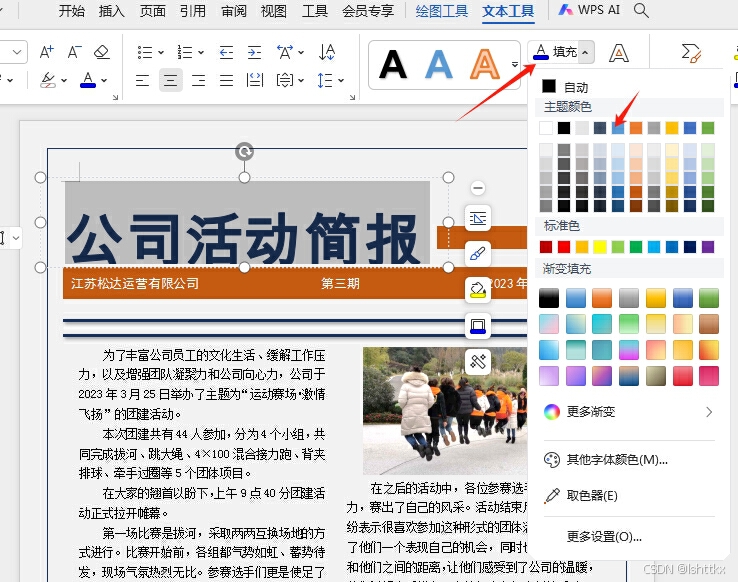
Task: Click the line spacing icon
Action: point(325,80)
